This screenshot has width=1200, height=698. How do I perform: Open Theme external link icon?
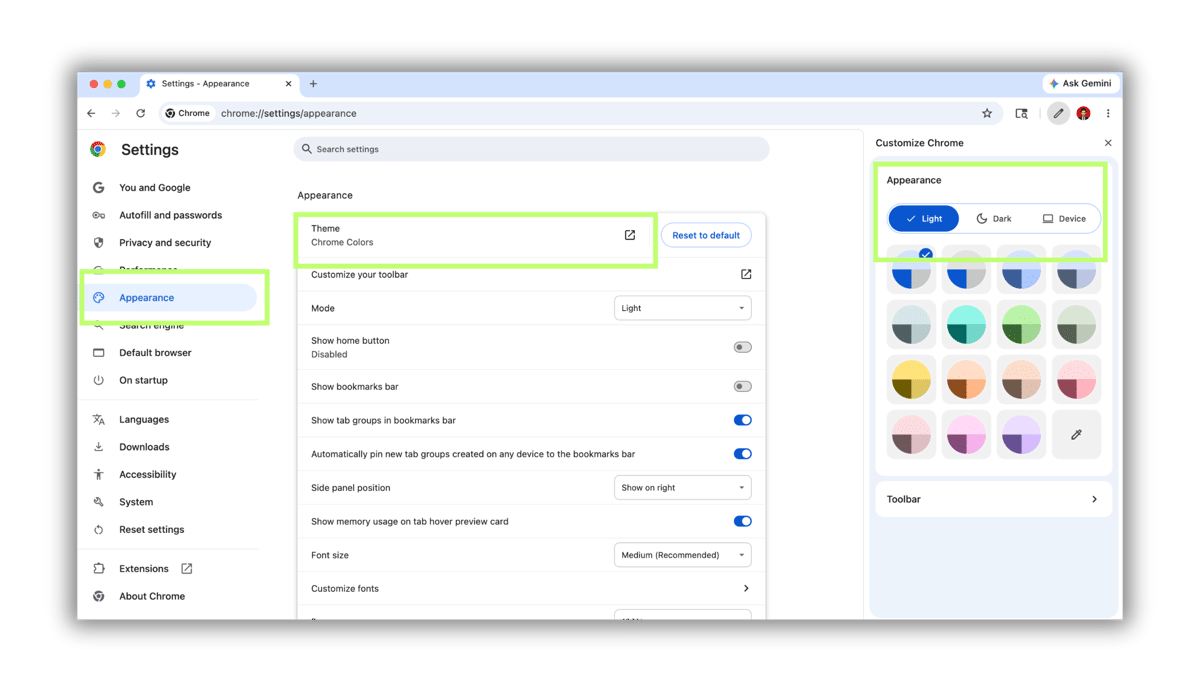tap(630, 235)
